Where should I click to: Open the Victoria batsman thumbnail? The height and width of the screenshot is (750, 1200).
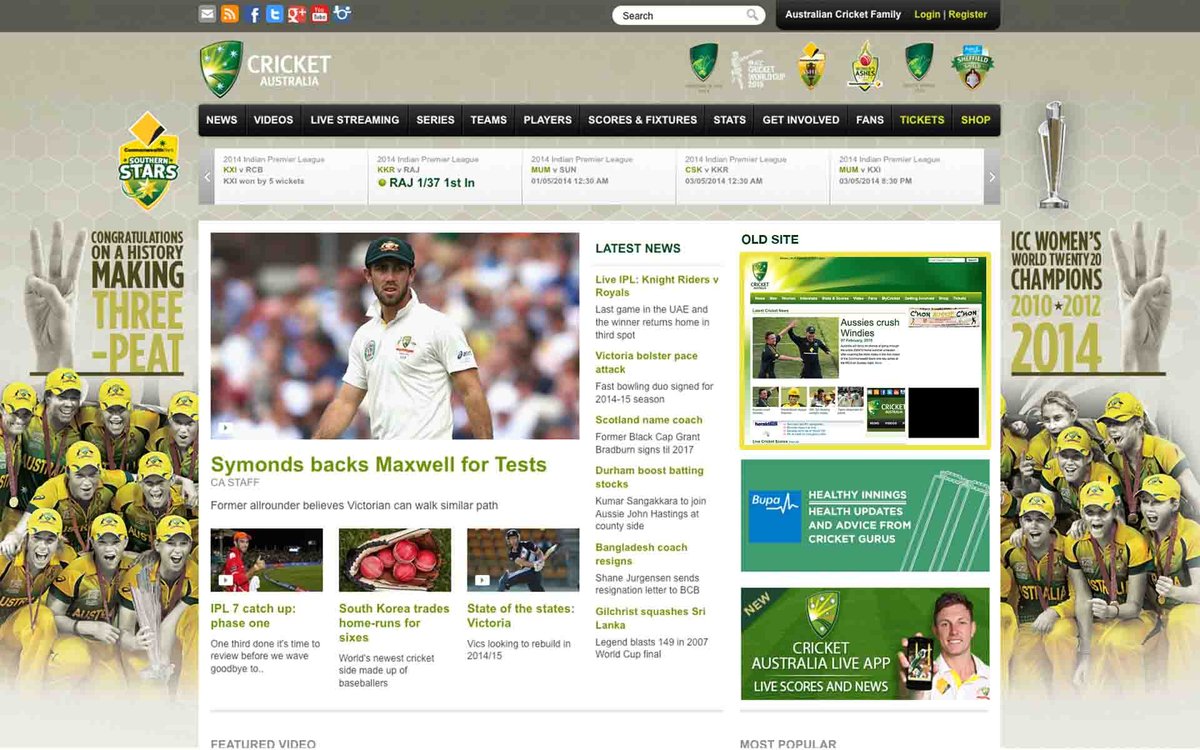pos(523,560)
